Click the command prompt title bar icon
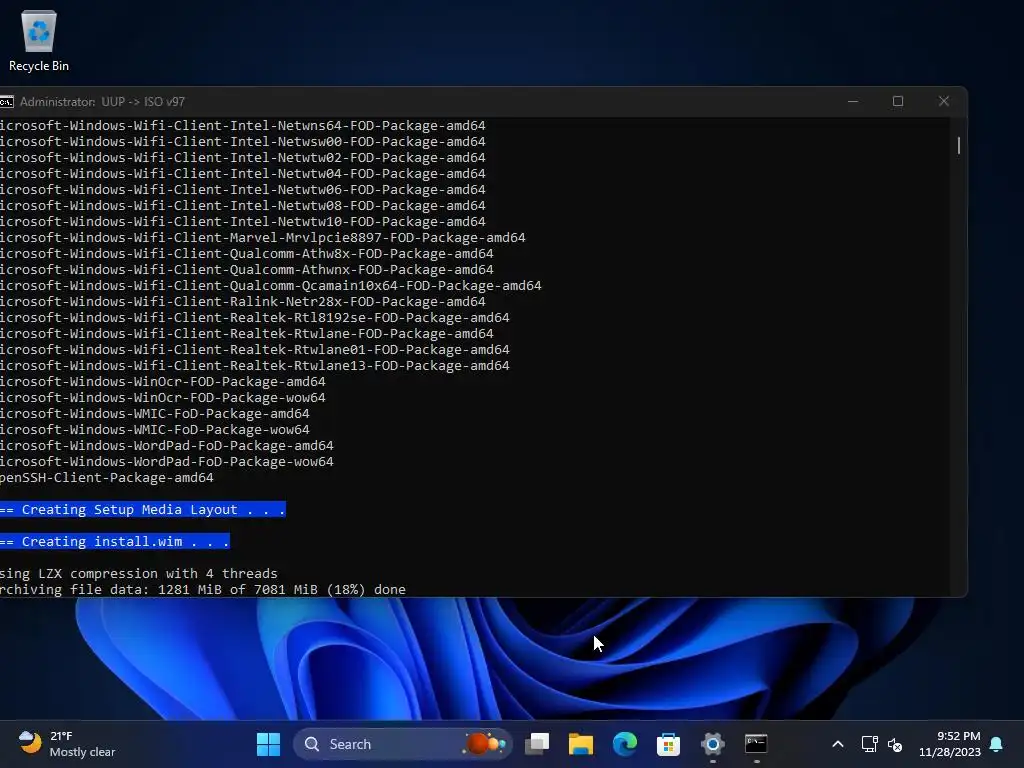The image size is (1024, 768). pos(6,102)
